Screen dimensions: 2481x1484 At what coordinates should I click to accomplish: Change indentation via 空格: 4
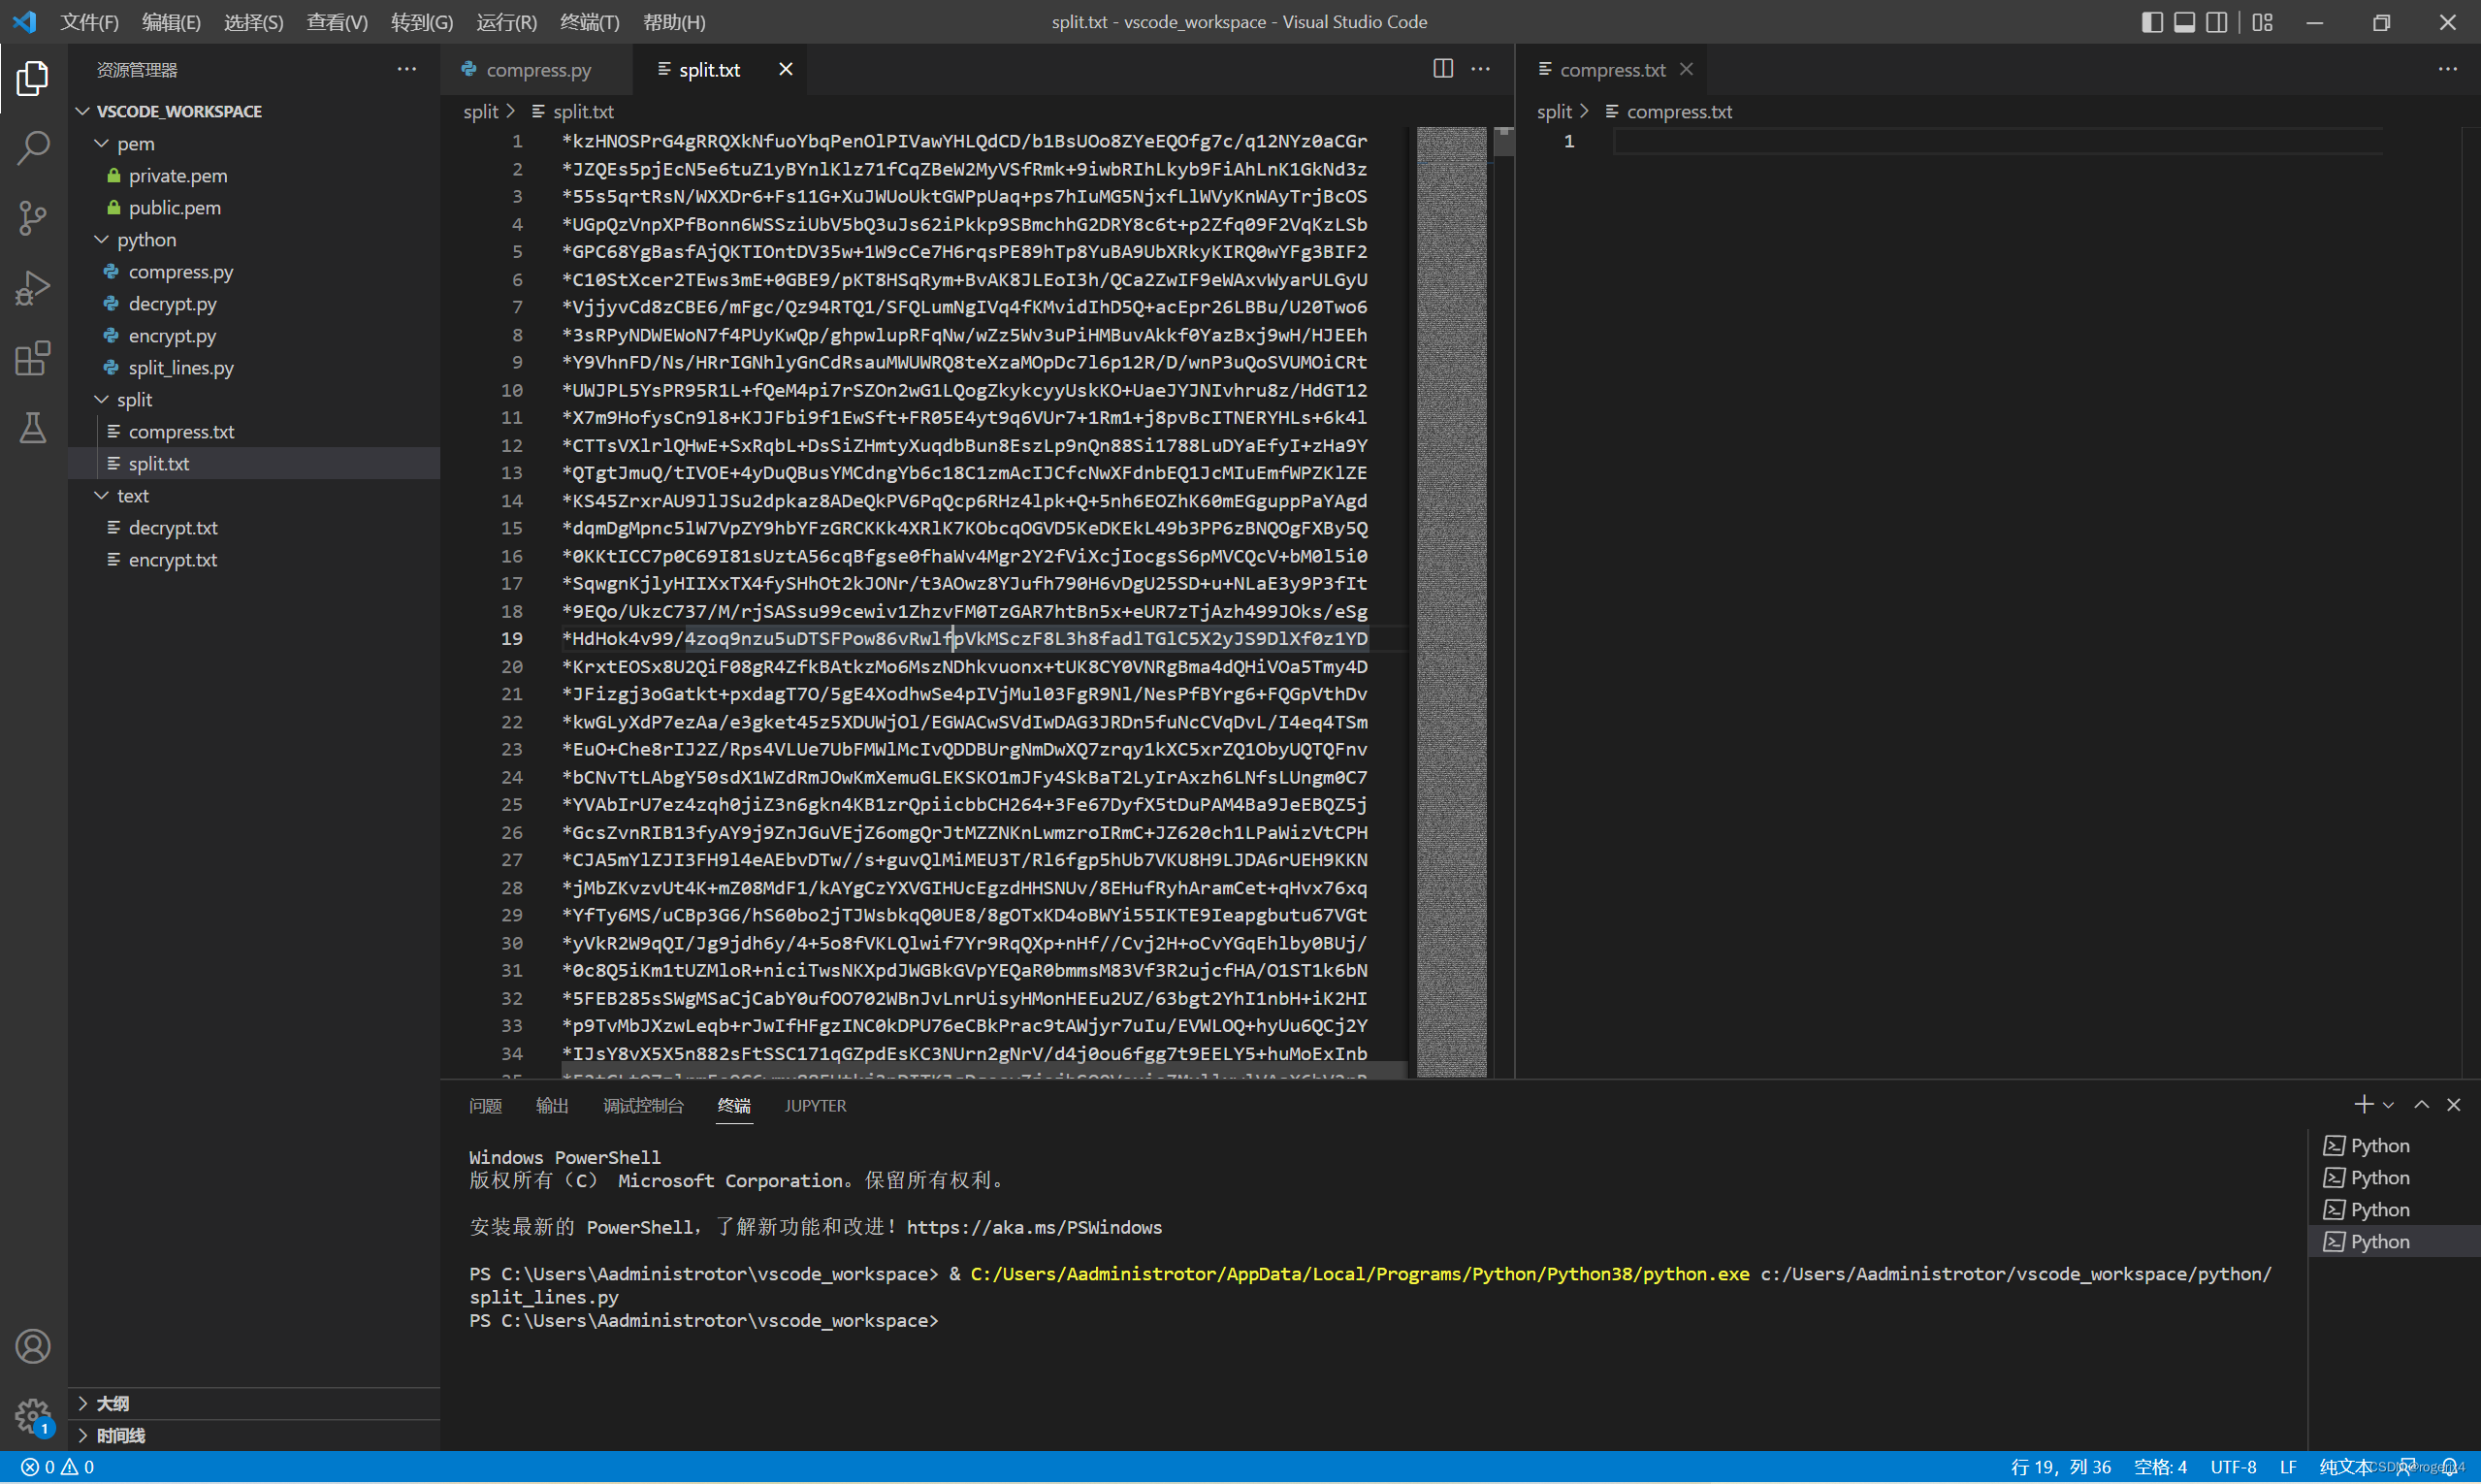(2160, 1467)
